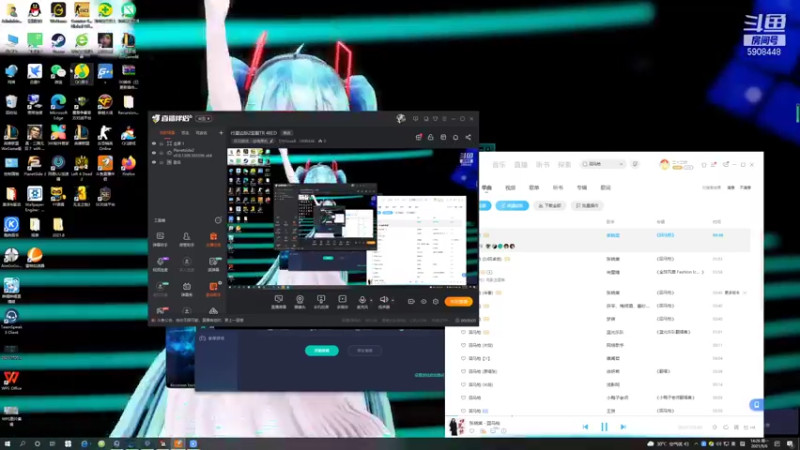Image resolution: width=800 pixels, height=450 pixels.
Task: Click the teal button in background window
Action: (x=321, y=351)
